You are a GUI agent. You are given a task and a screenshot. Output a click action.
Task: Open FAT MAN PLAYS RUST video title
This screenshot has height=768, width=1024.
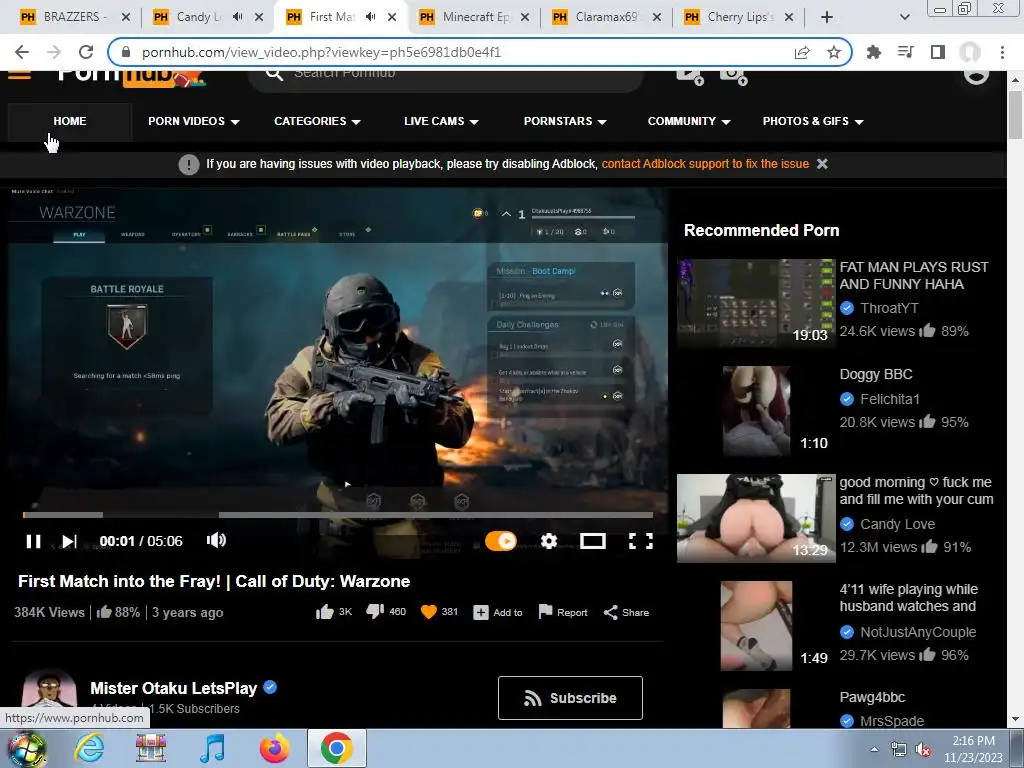coord(914,276)
